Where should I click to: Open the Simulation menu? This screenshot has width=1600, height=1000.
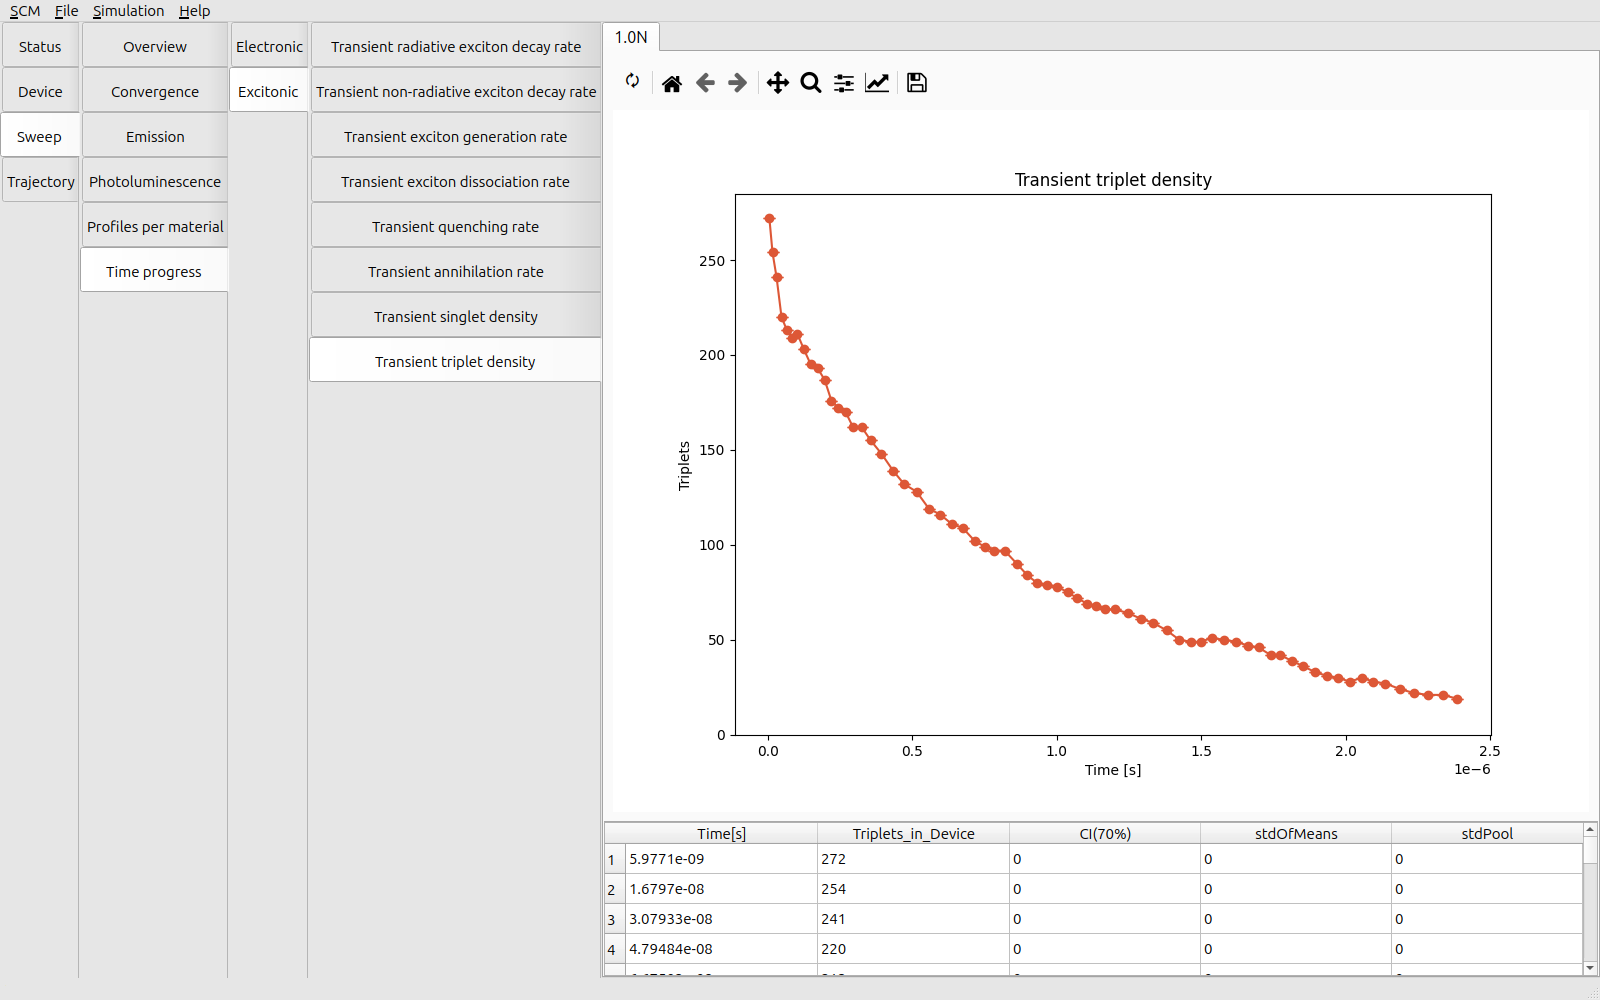(x=128, y=11)
